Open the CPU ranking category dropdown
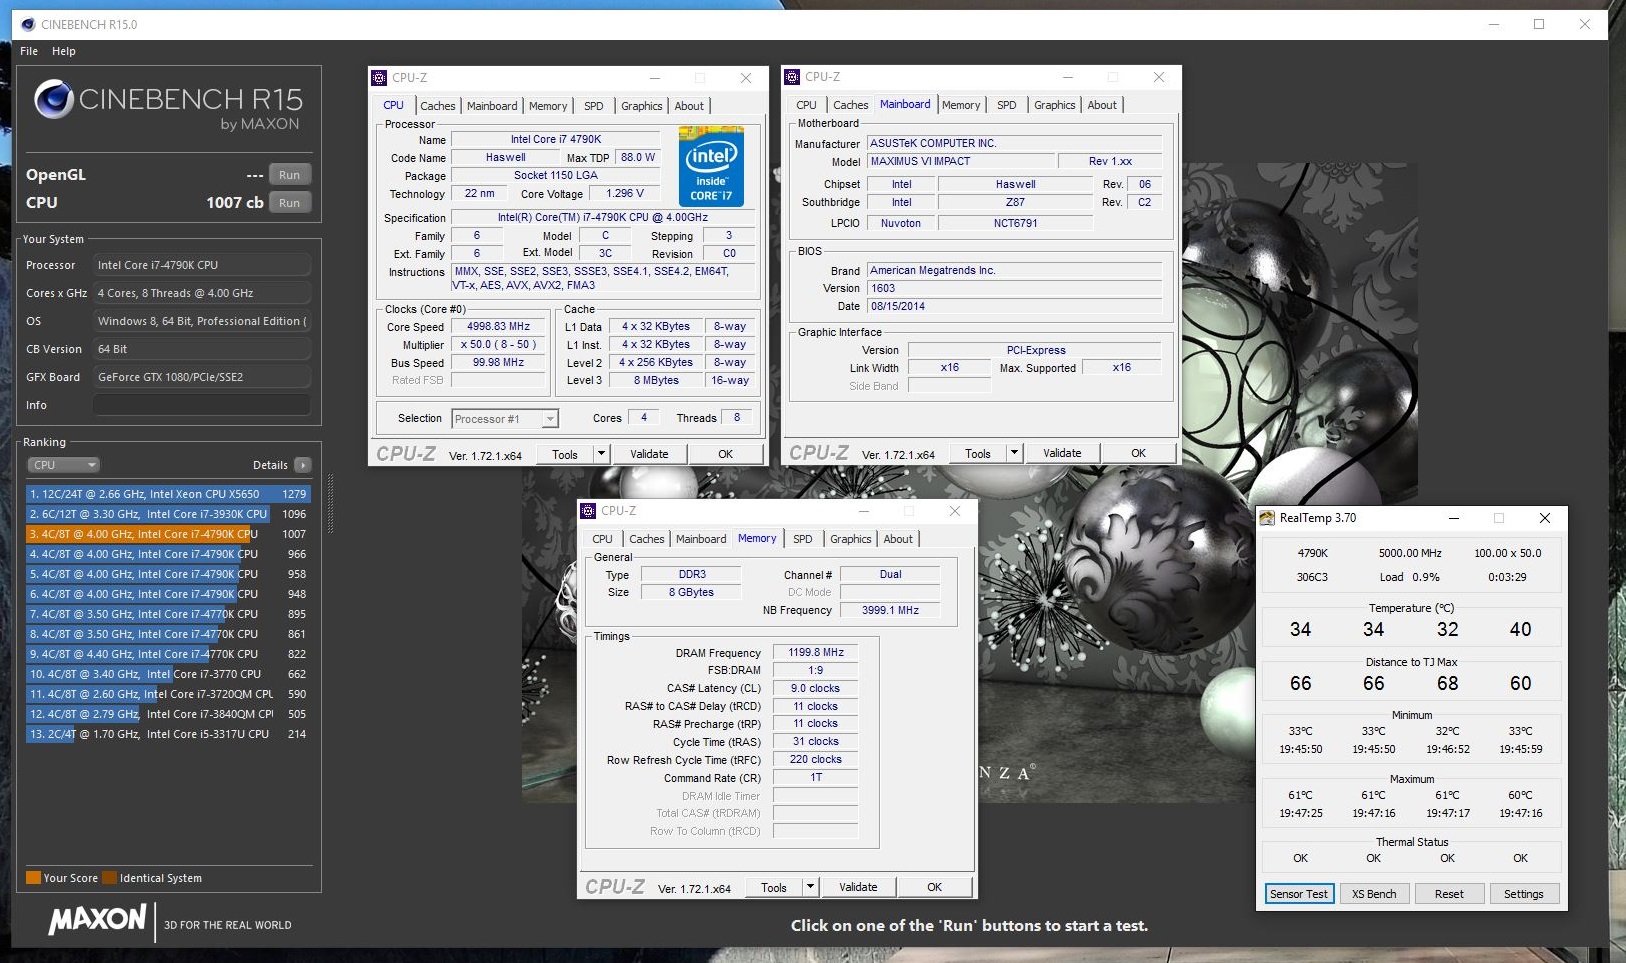 tap(63, 465)
